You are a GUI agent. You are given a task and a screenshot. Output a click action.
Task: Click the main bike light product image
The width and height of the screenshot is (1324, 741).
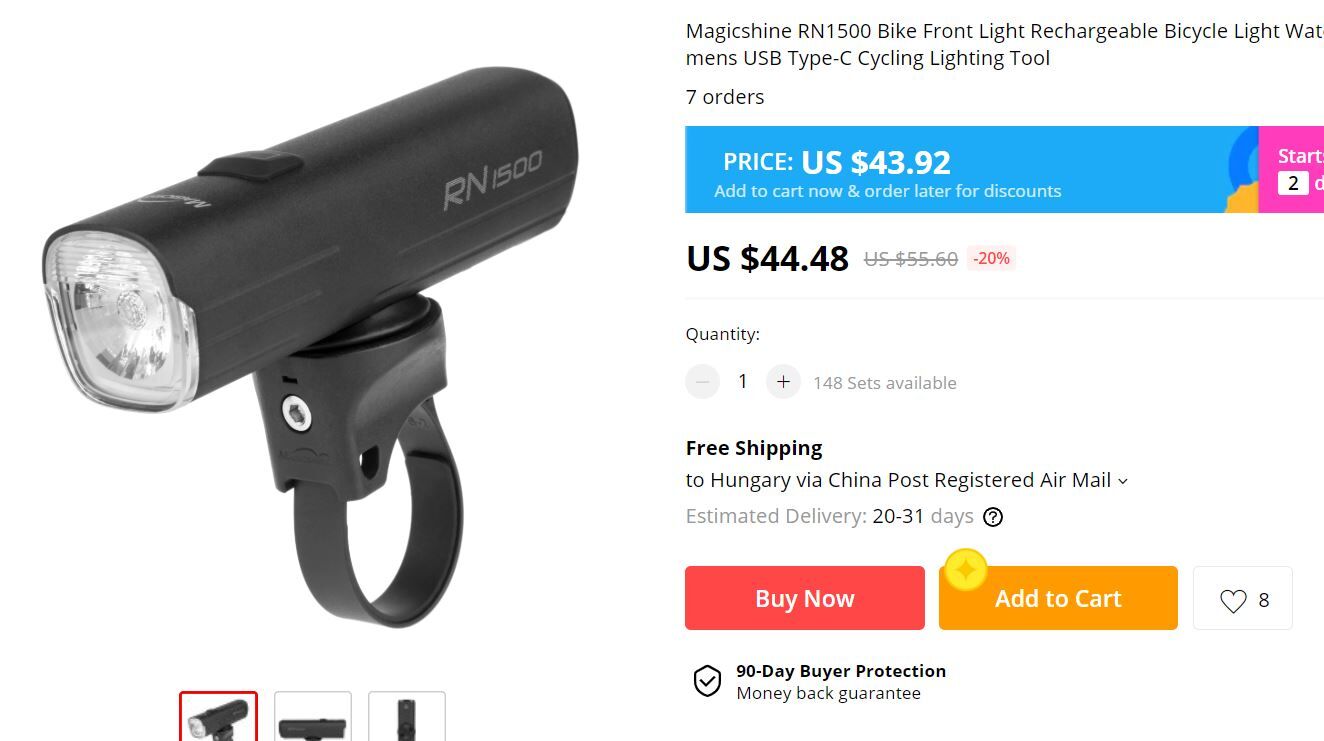click(310, 345)
